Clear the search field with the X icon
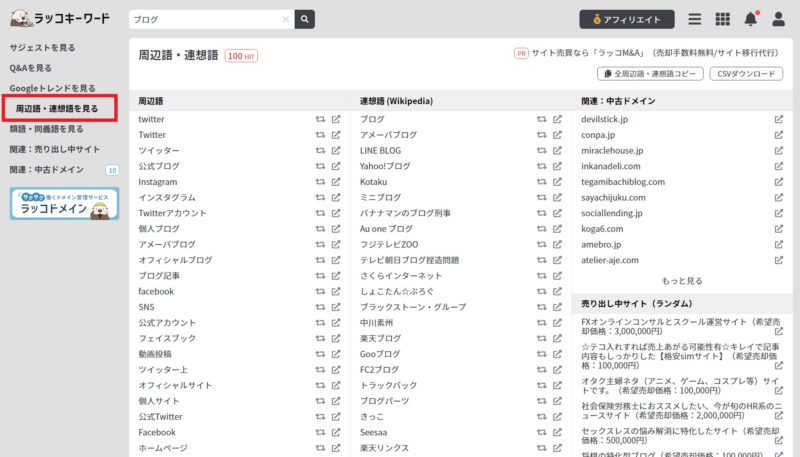The width and height of the screenshot is (800, 457). [286, 19]
